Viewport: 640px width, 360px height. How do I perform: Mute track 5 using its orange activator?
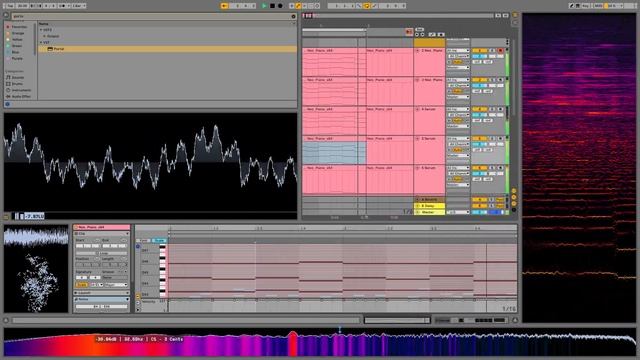[480, 168]
